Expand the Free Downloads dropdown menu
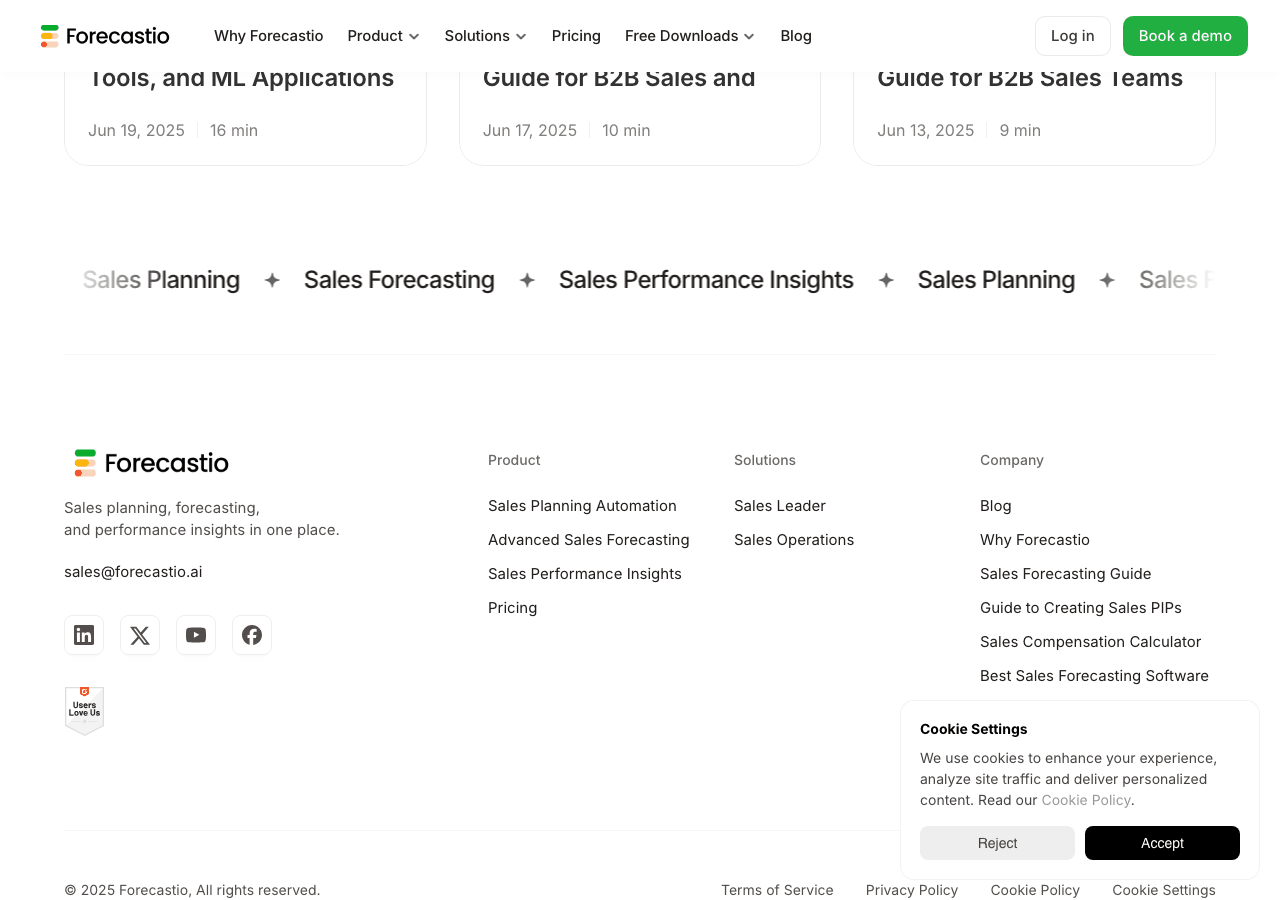Screen dimensions: 1280x900 point(690,36)
